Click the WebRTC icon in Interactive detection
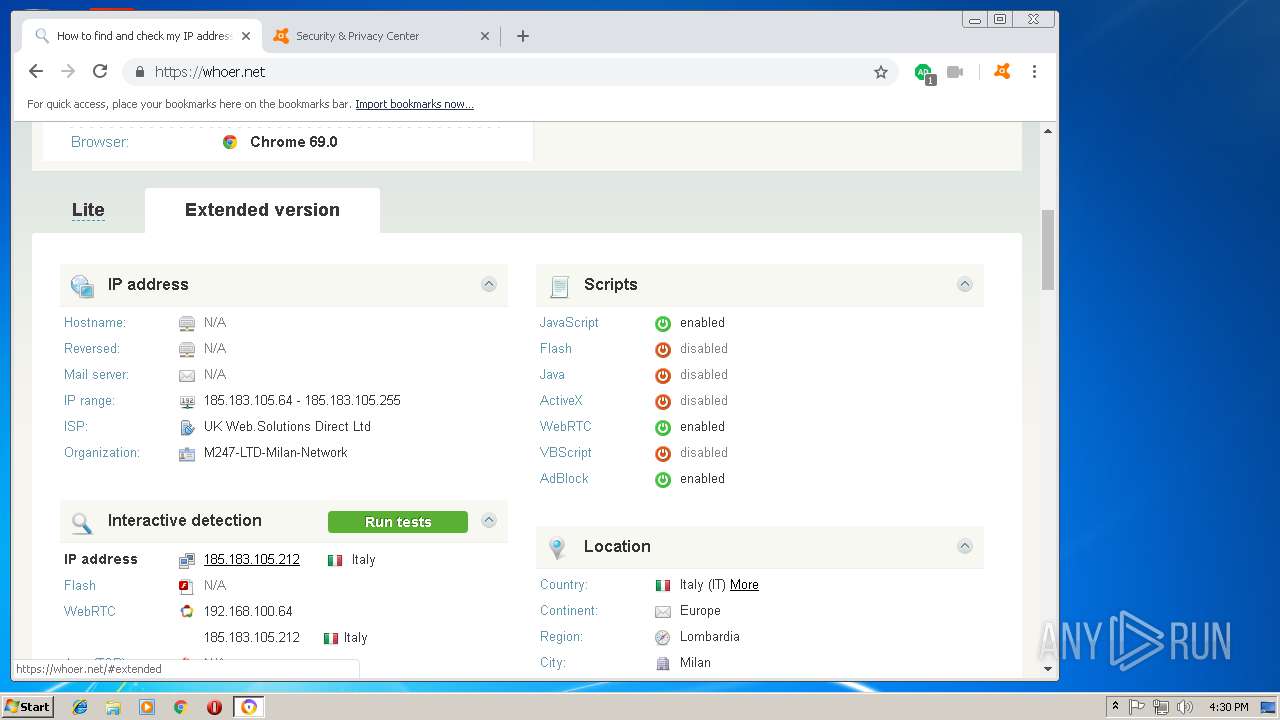Image resolution: width=1280 pixels, height=720 pixels. [186, 611]
